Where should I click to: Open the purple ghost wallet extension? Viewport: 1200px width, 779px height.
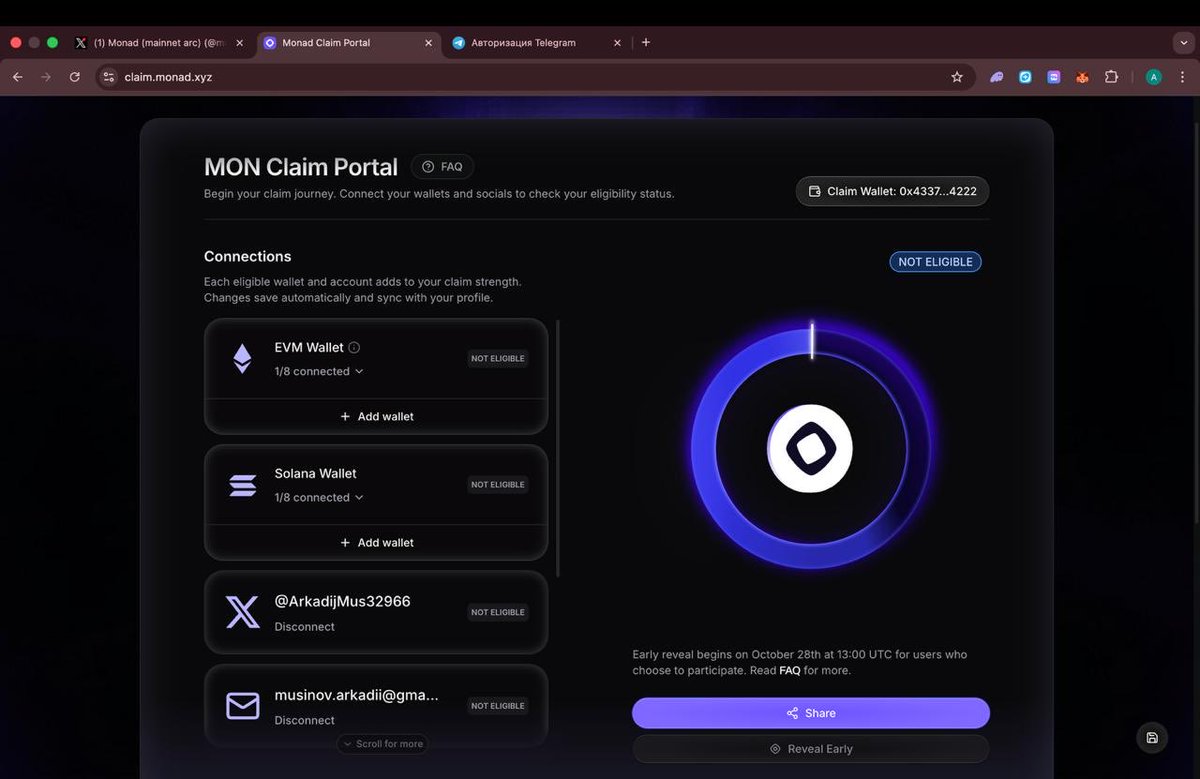(997, 77)
